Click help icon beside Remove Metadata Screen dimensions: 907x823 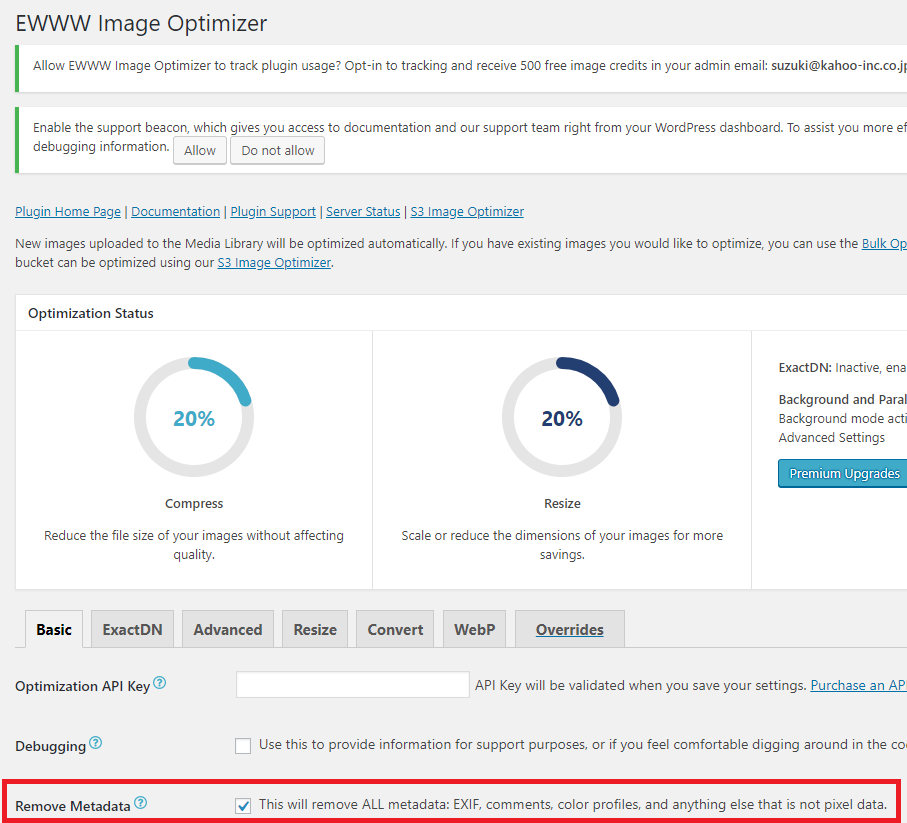[x=141, y=803]
